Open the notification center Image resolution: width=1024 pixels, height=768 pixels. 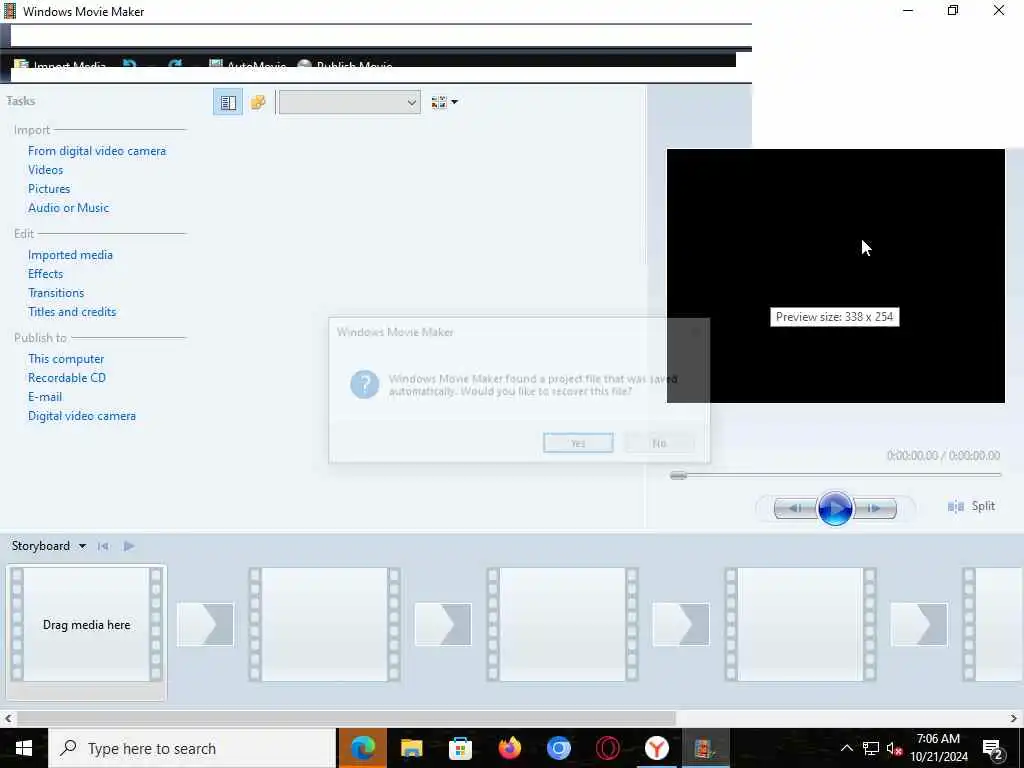point(993,749)
